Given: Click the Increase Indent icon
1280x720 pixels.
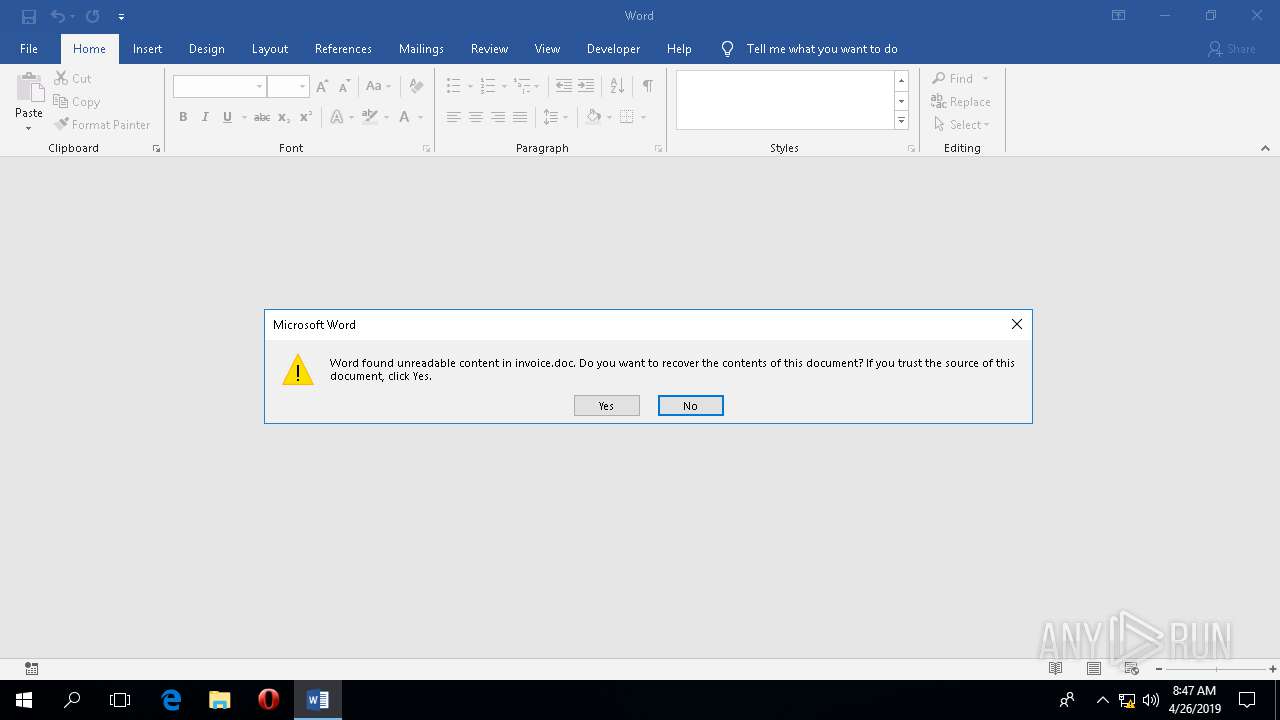Looking at the screenshot, I should tap(586, 87).
